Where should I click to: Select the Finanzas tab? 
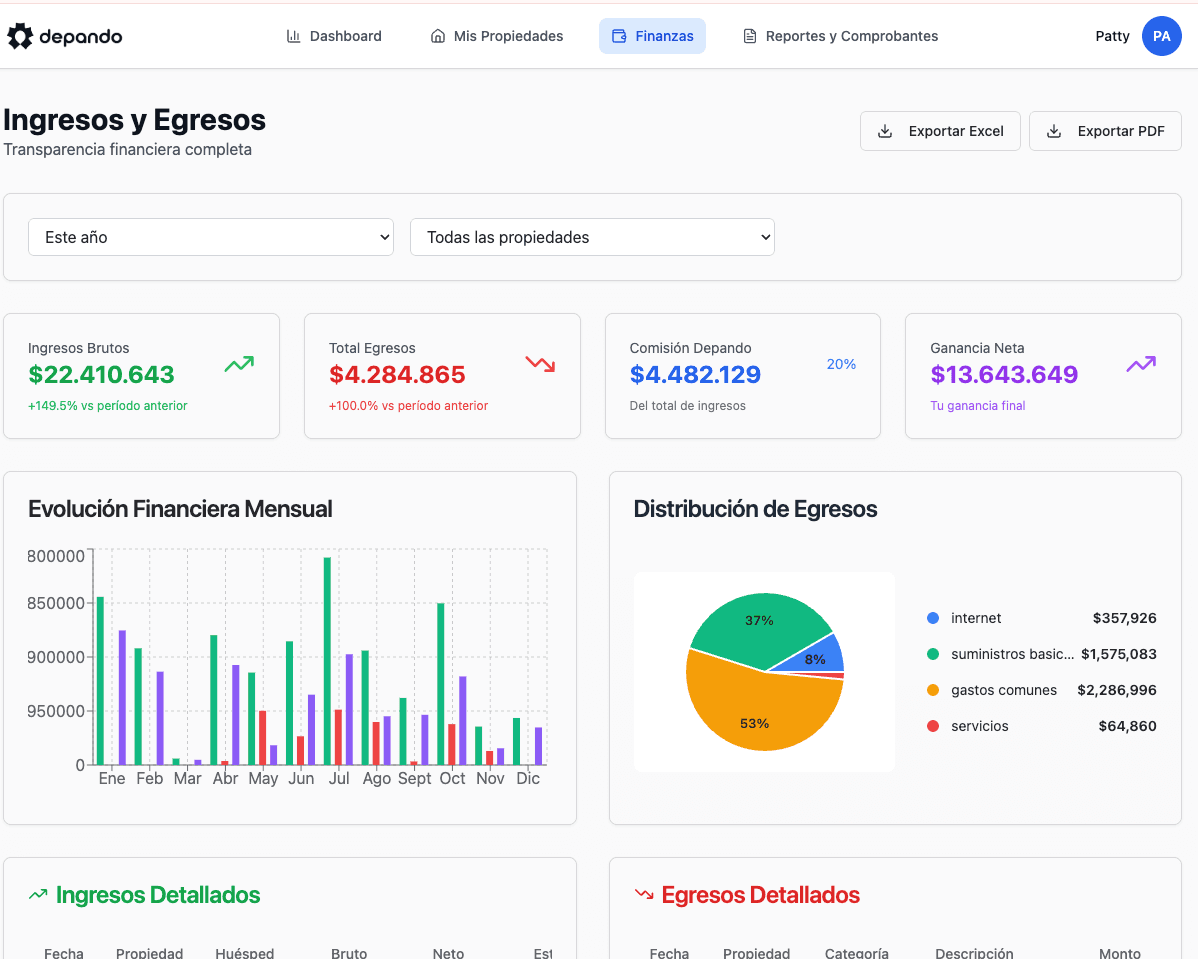point(652,36)
